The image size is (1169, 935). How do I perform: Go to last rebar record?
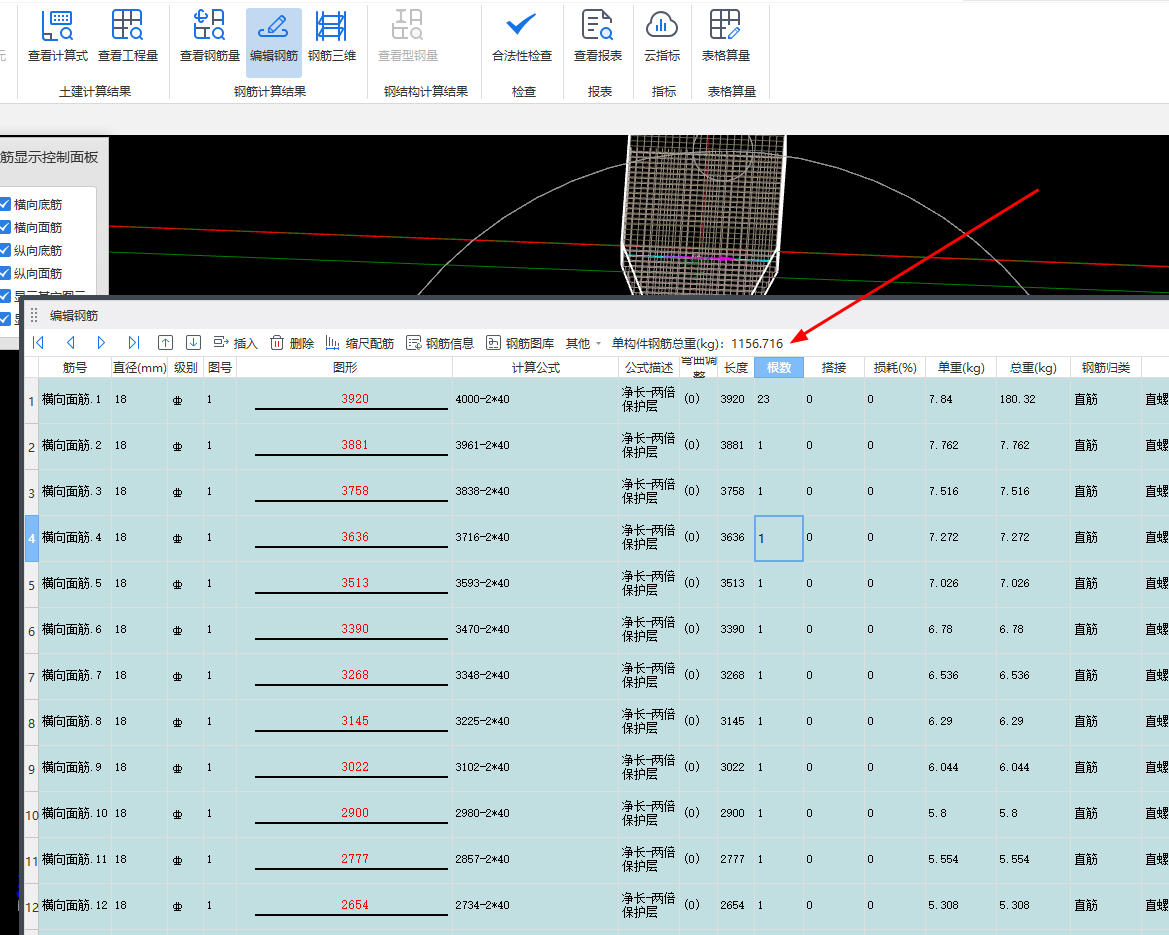[x=134, y=342]
